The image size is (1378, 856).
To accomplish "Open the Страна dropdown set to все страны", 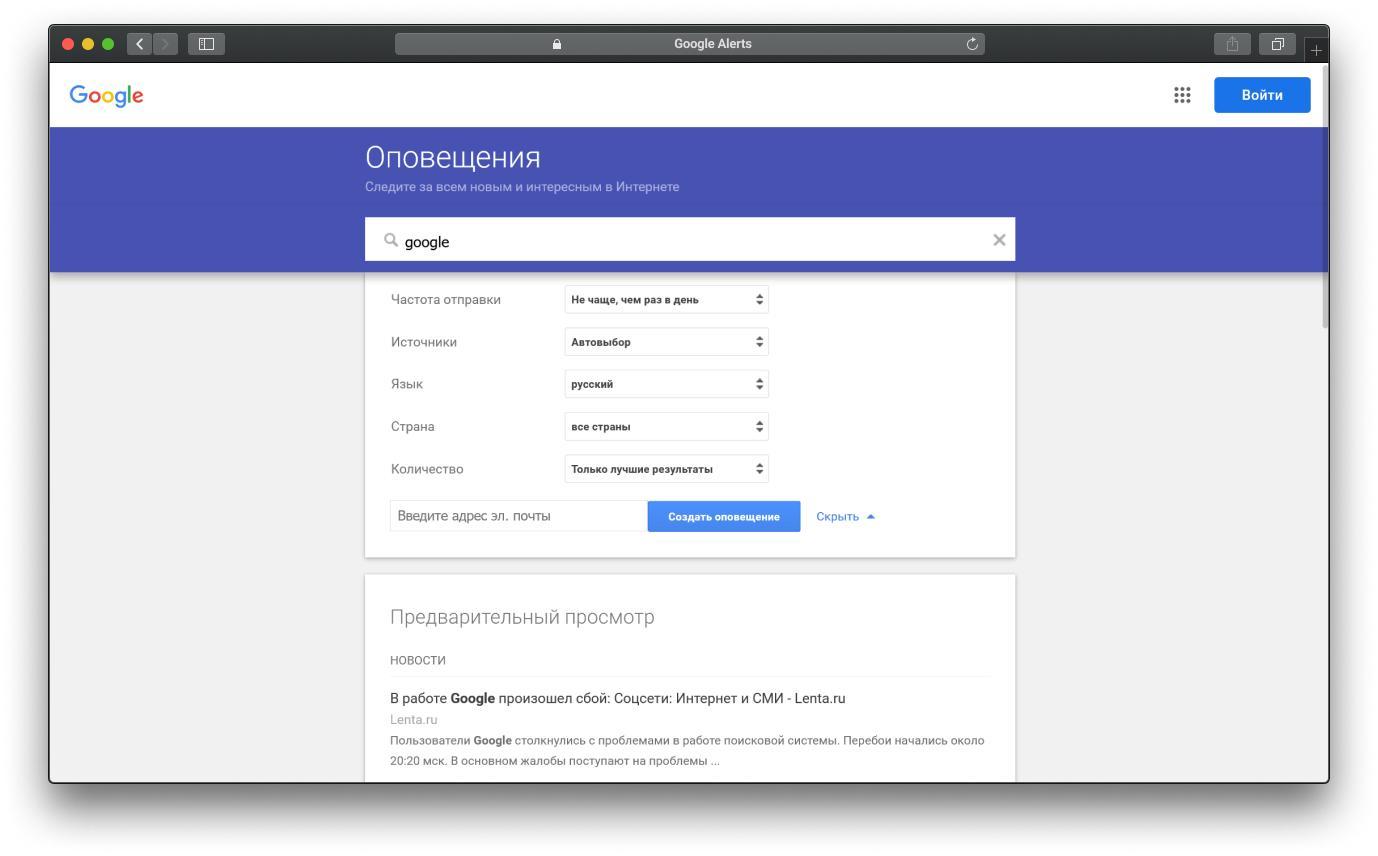I will tap(666, 427).
